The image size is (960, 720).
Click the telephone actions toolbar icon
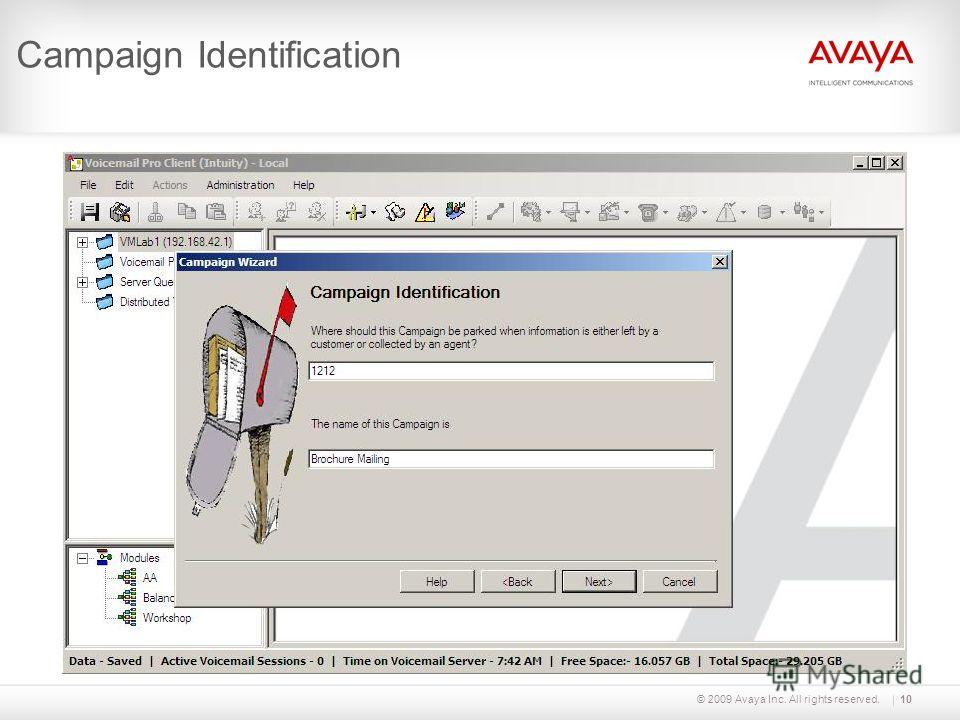click(648, 212)
